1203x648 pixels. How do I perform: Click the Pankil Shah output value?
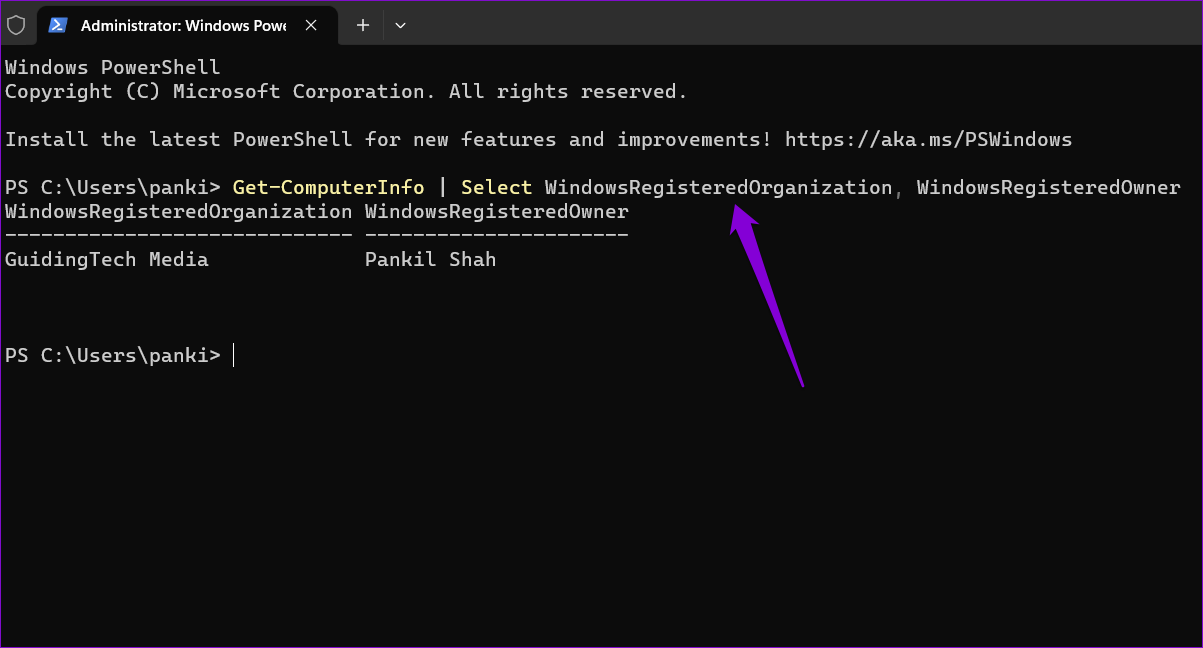point(430,259)
